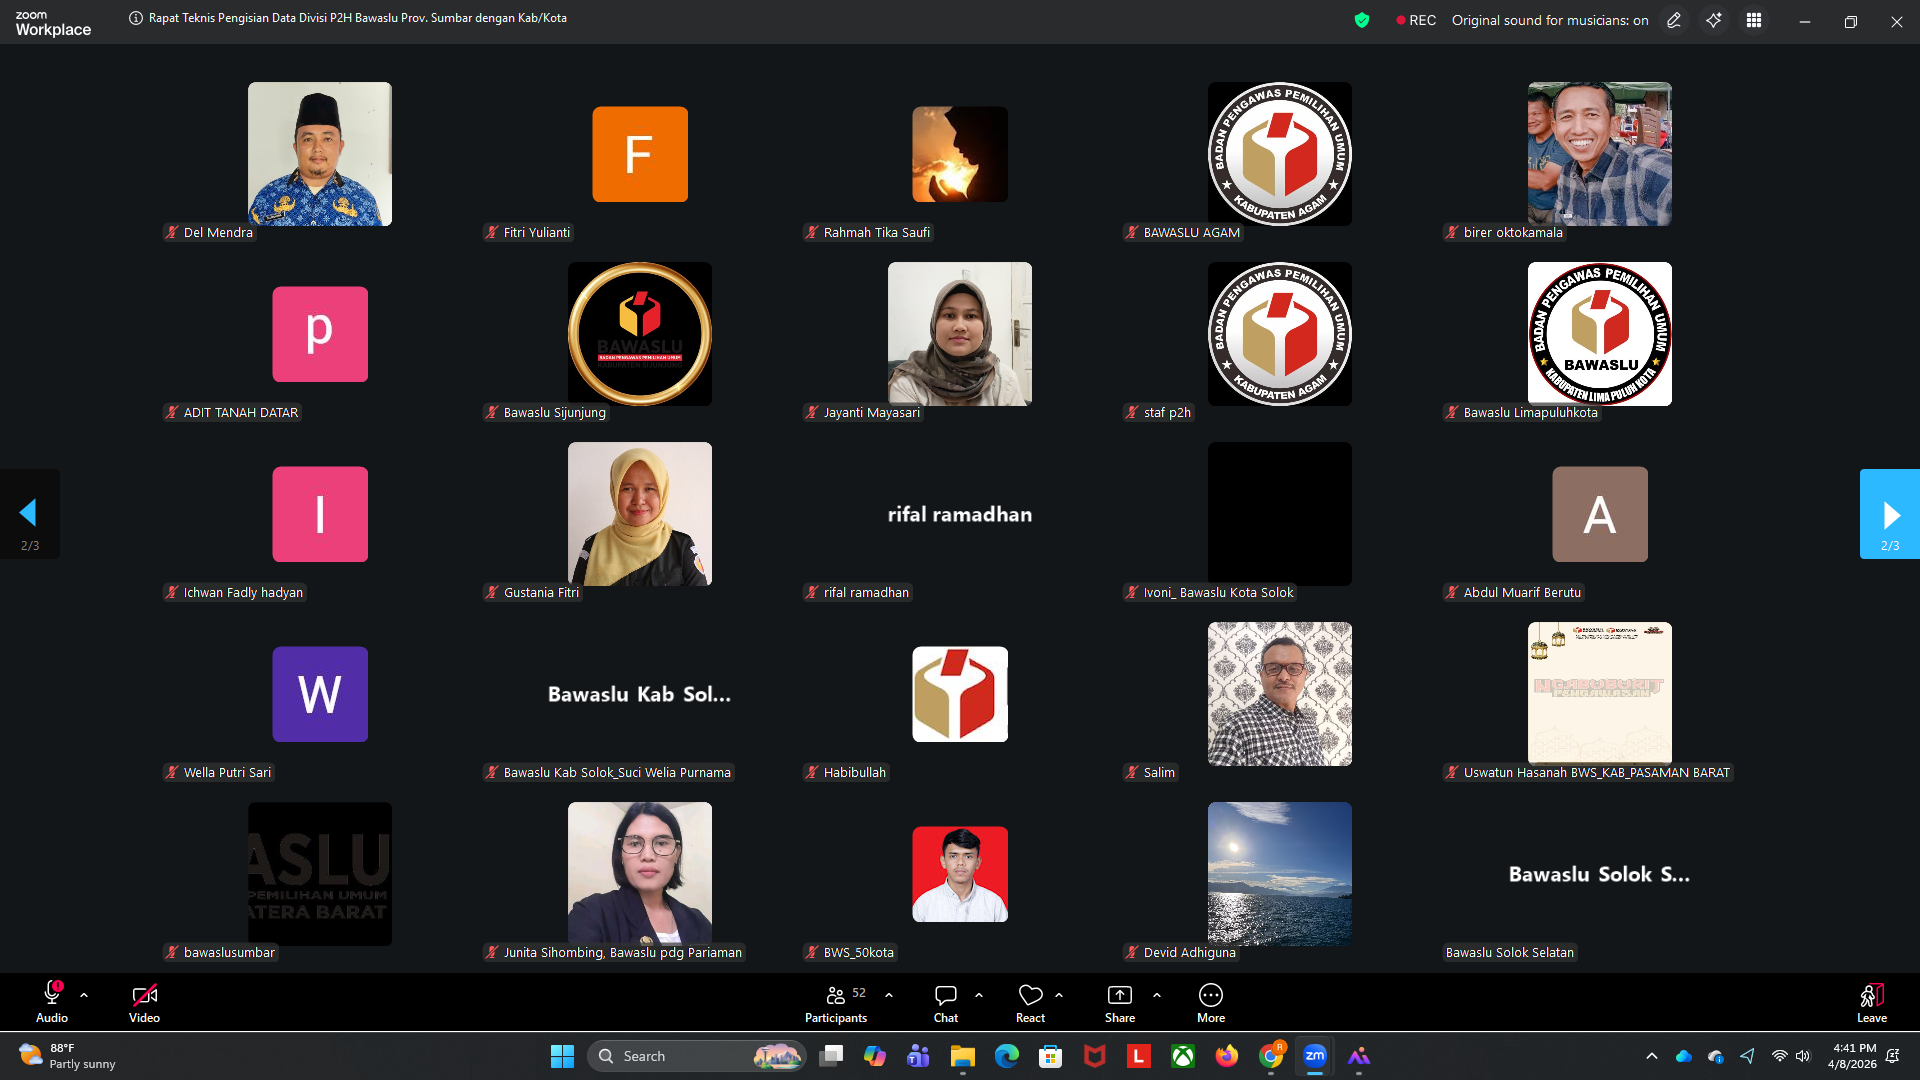Open the Chat panel icon
The width and height of the screenshot is (1920, 1080).
(x=945, y=995)
